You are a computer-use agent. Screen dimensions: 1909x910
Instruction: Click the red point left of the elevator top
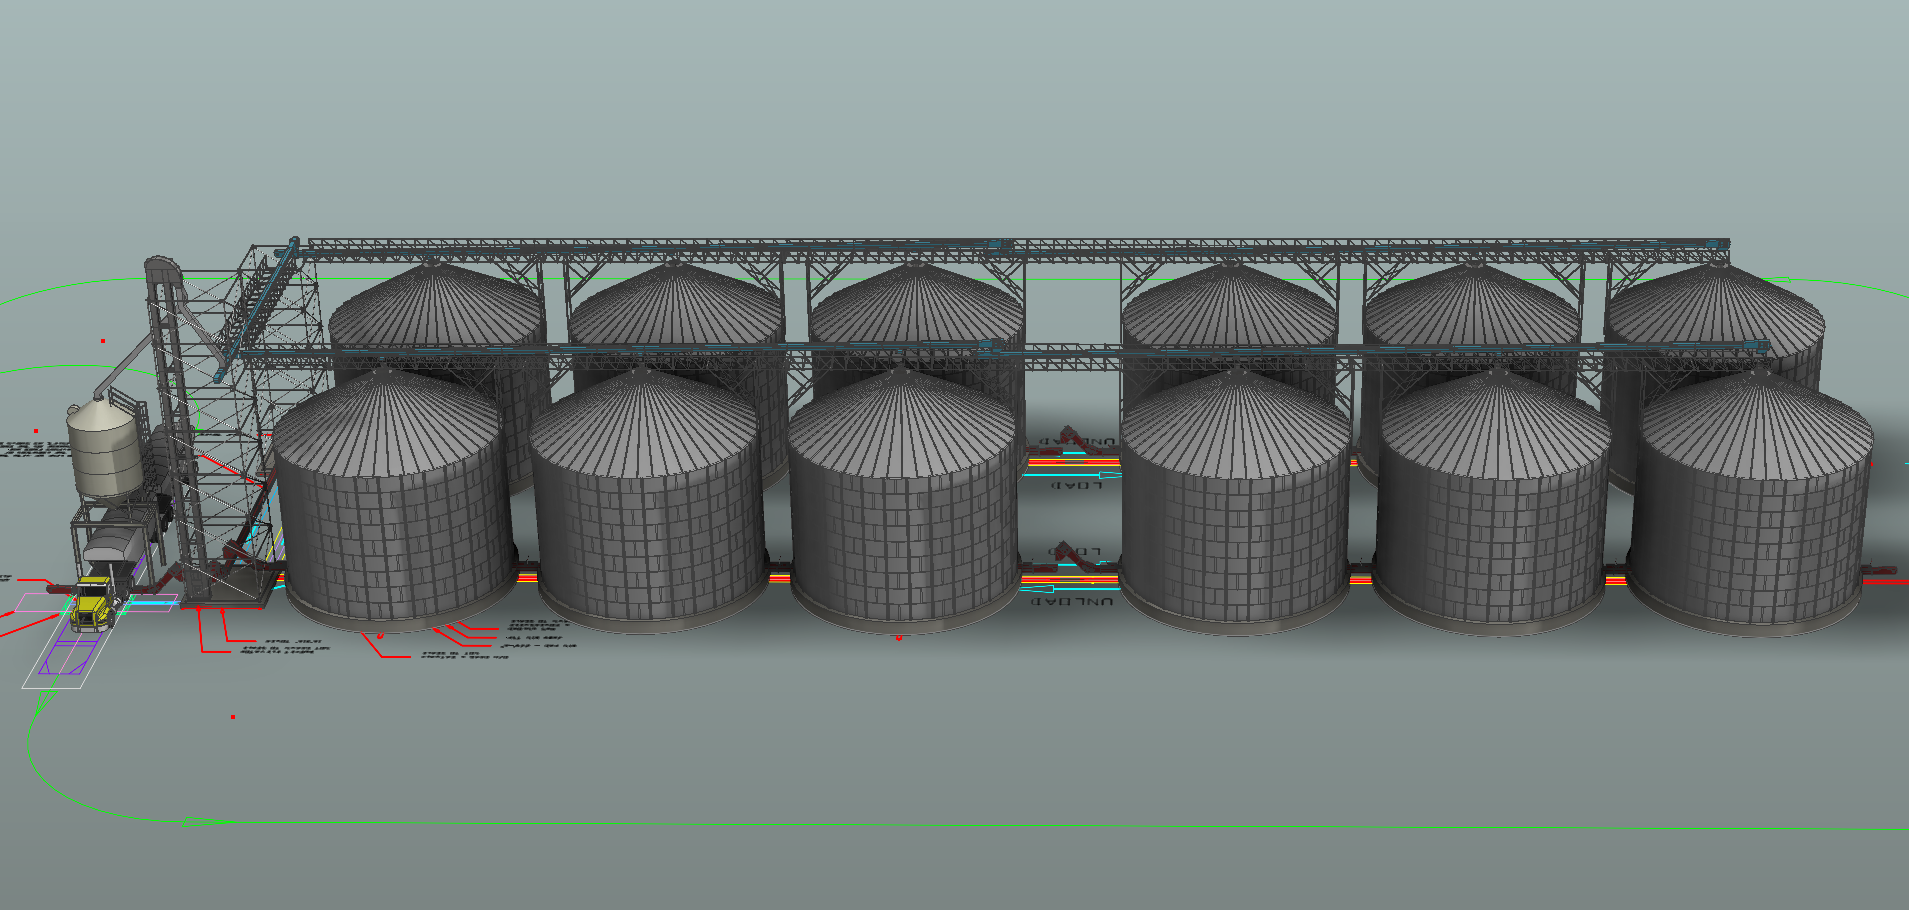103,341
